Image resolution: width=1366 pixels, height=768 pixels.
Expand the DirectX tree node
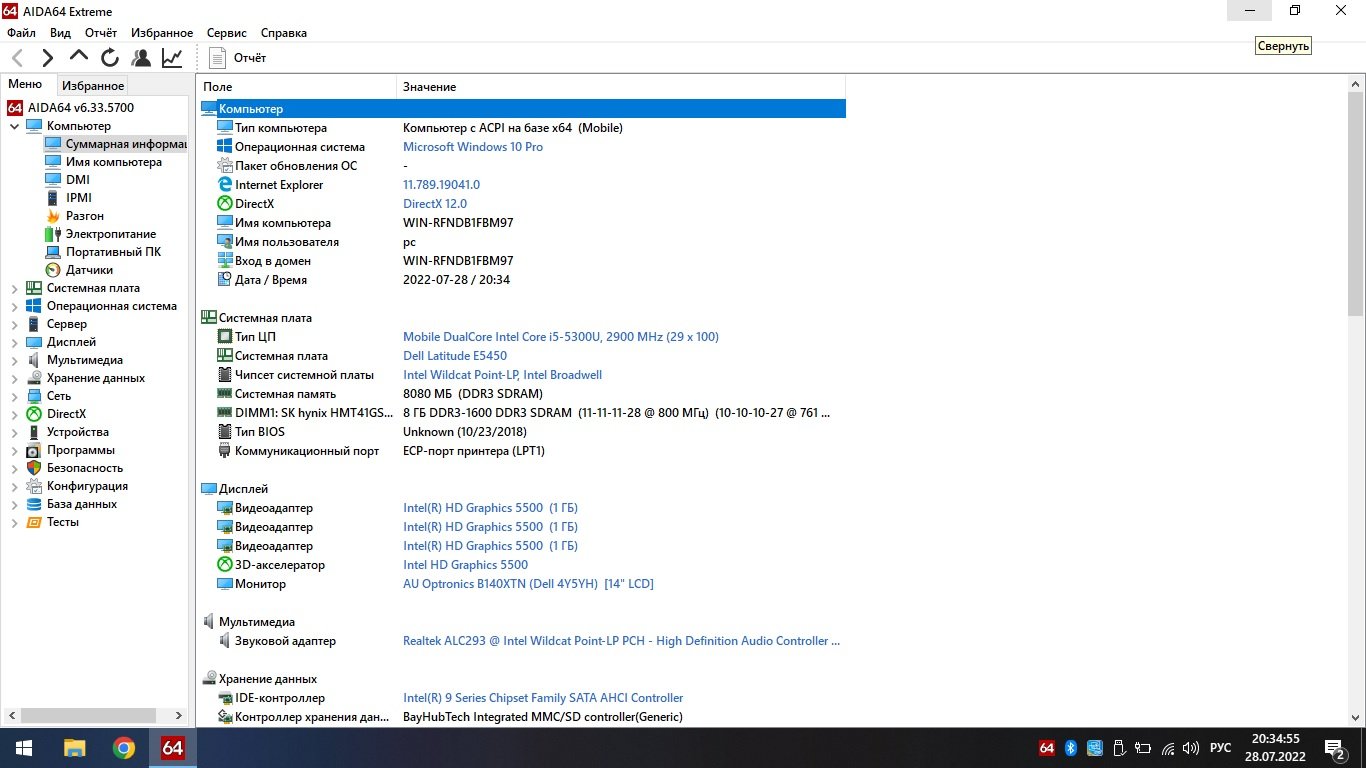(14, 414)
